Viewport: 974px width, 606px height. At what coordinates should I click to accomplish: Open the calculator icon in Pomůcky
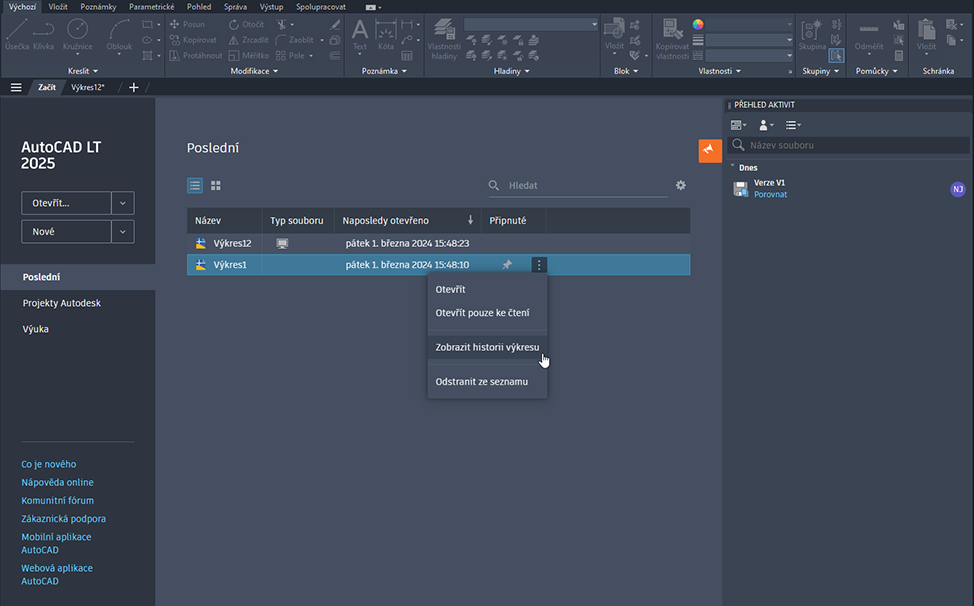click(899, 55)
